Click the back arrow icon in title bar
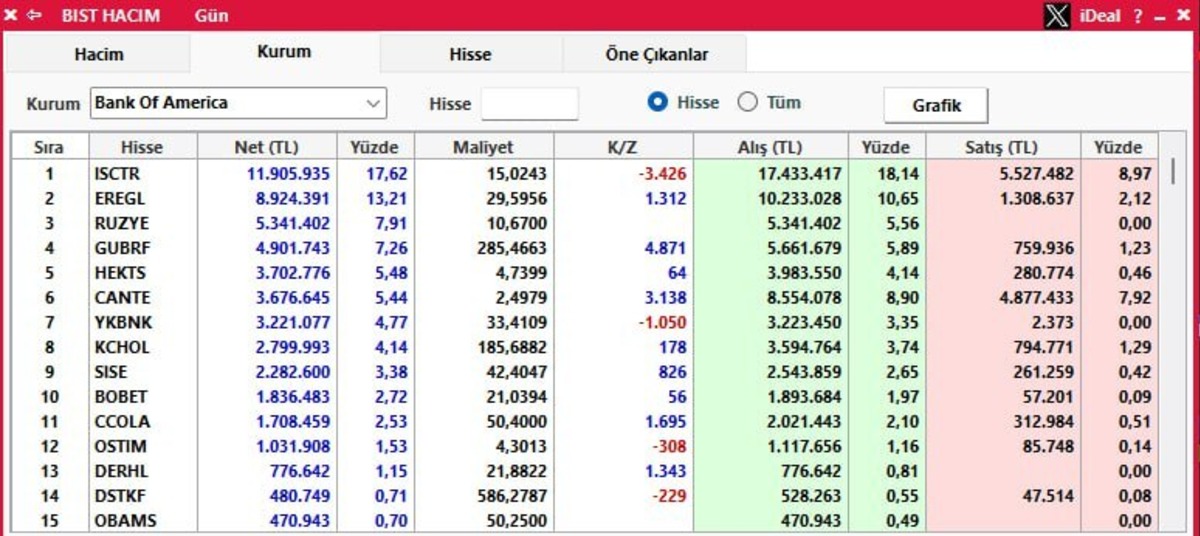The height and width of the screenshot is (536, 1200). click(x=34, y=16)
